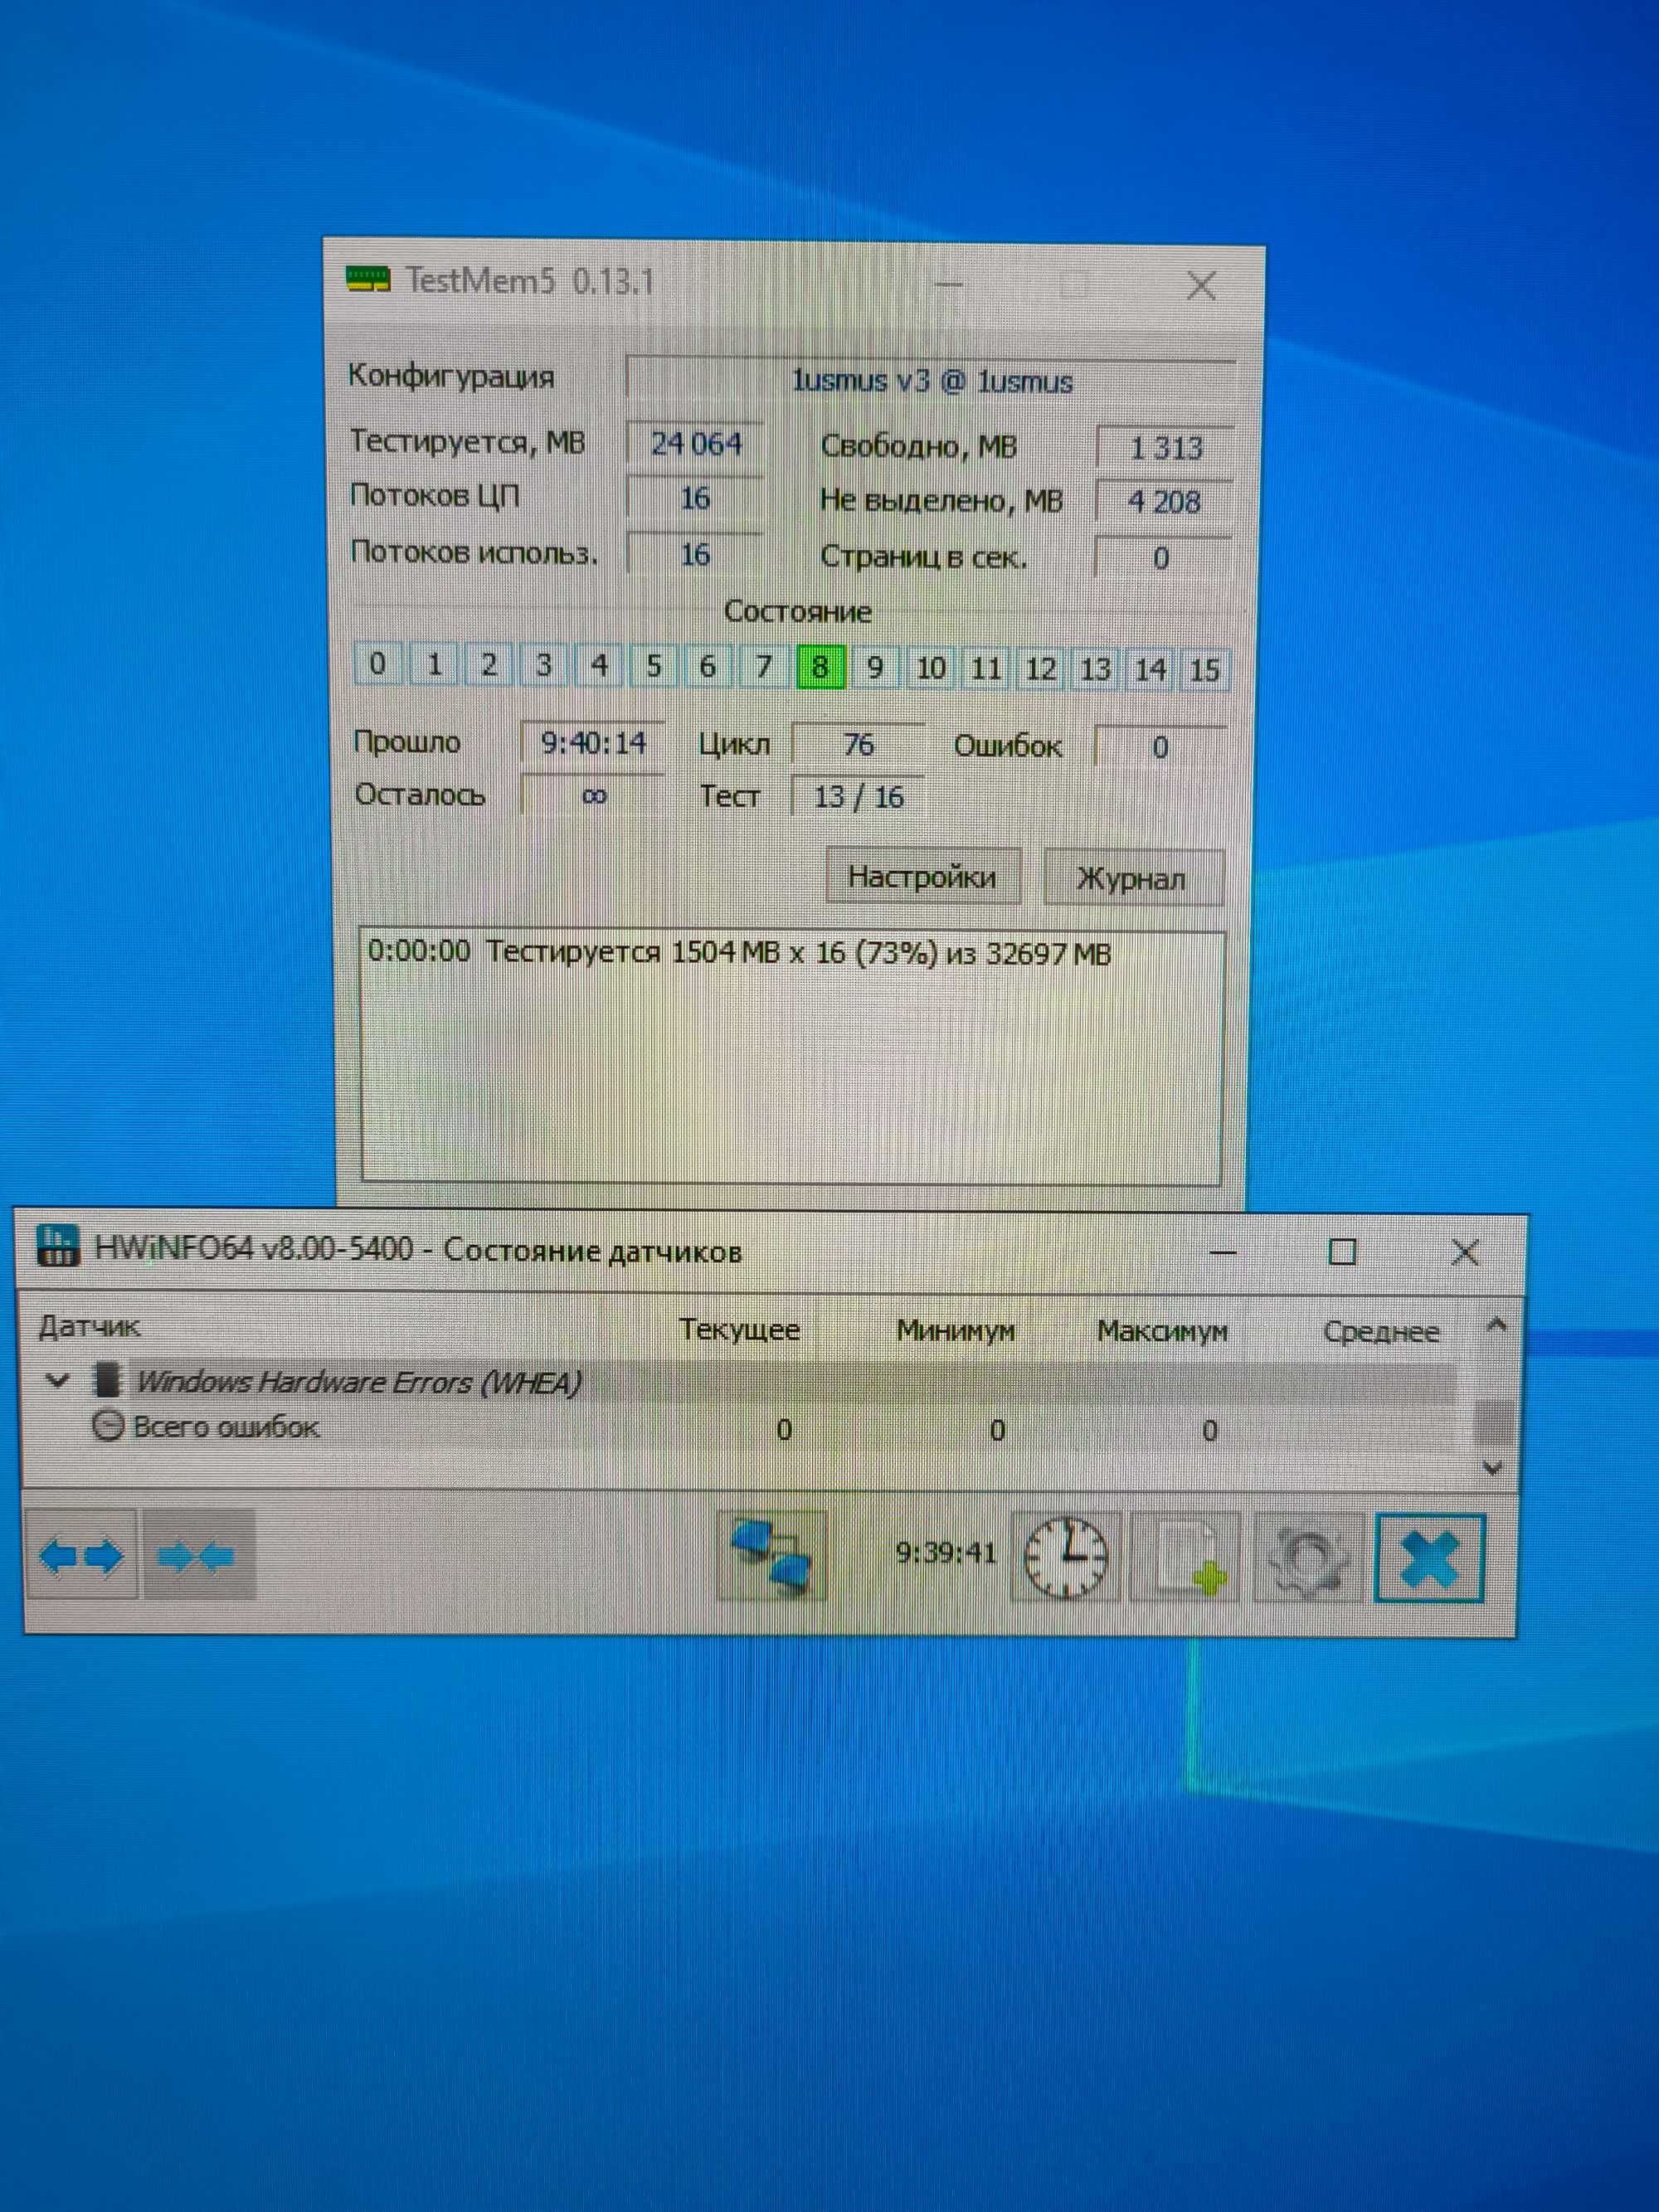
Task: Click the configuration field 1usmus v3
Action: pyautogui.click(x=931, y=381)
